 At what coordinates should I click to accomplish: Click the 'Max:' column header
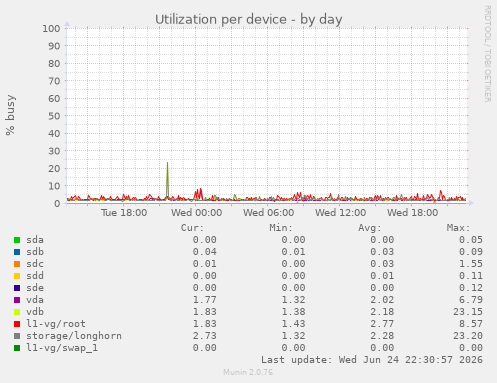458,228
